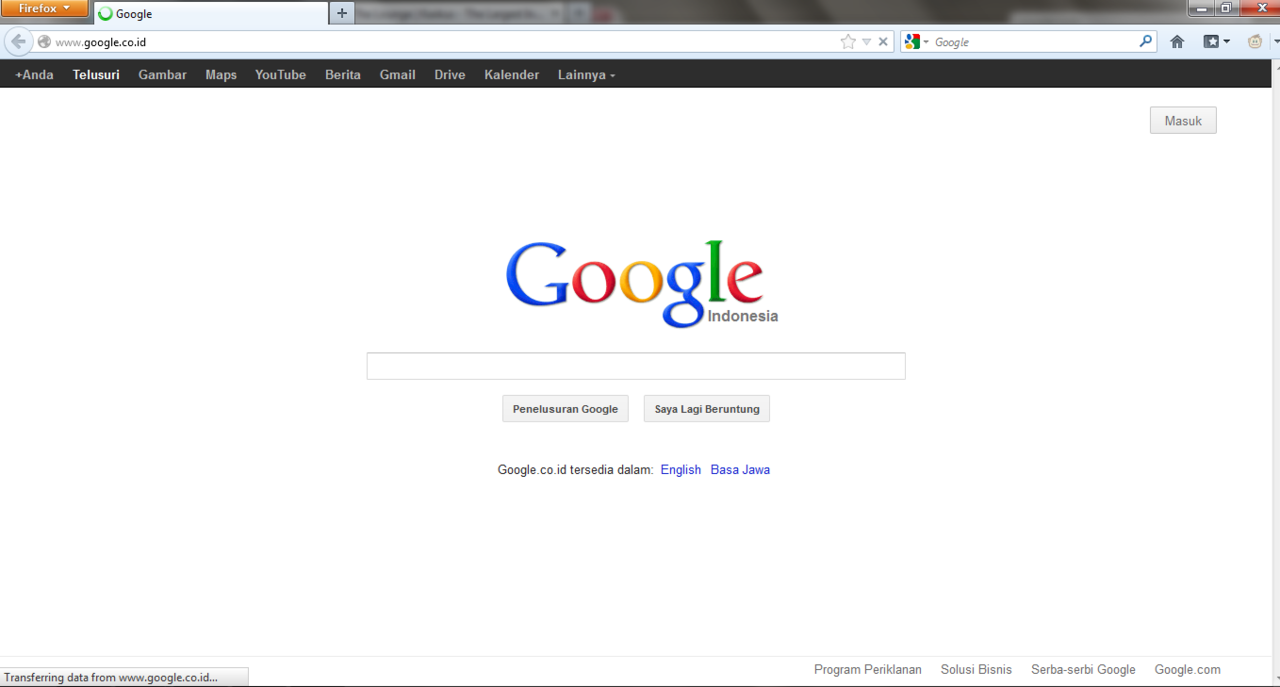Open the bookmarks menu star button
This screenshot has height=687, width=1280.
(1216, 42)
